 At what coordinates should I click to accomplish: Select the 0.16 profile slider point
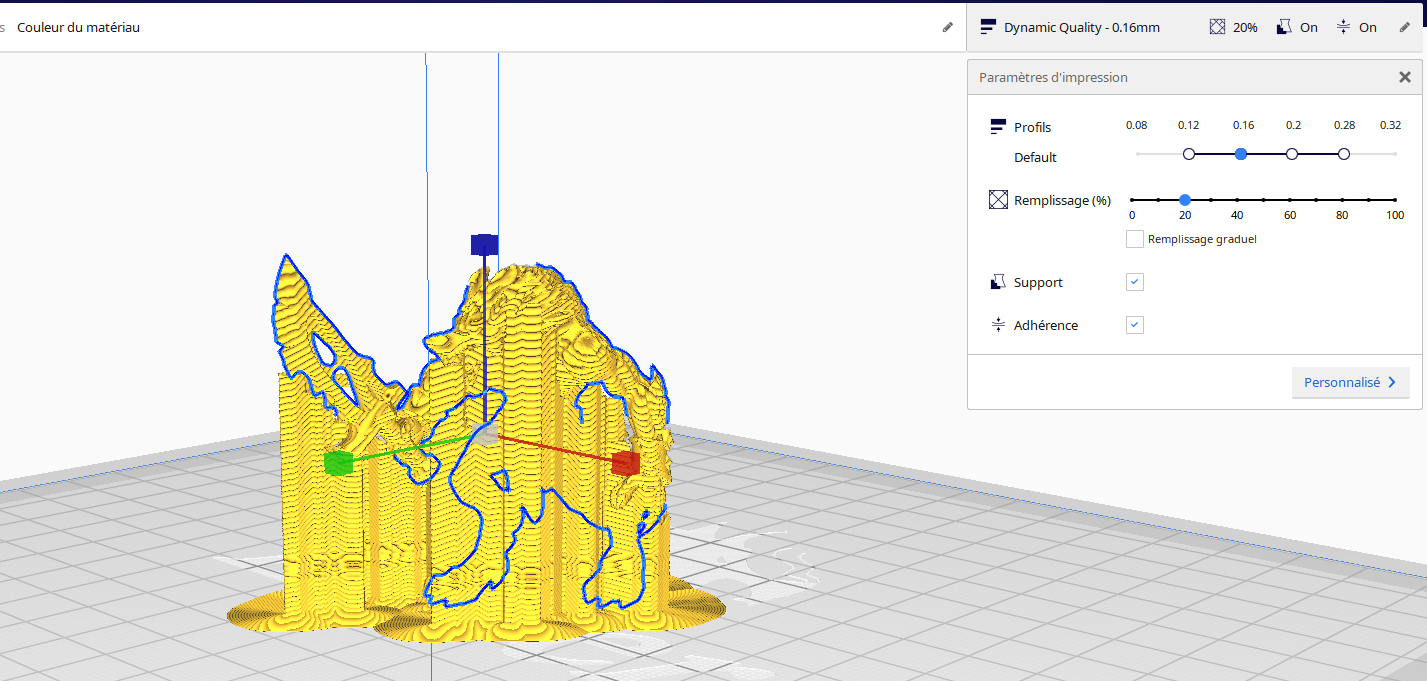point(1241,154)
